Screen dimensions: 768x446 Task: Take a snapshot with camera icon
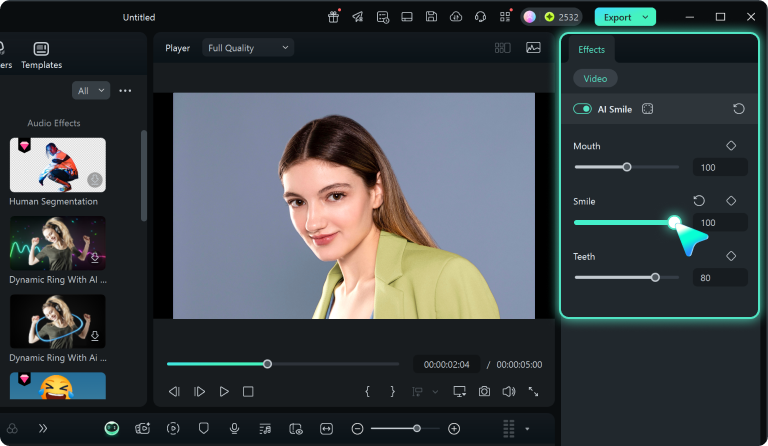pyautogui.click(x=484, y=392)
